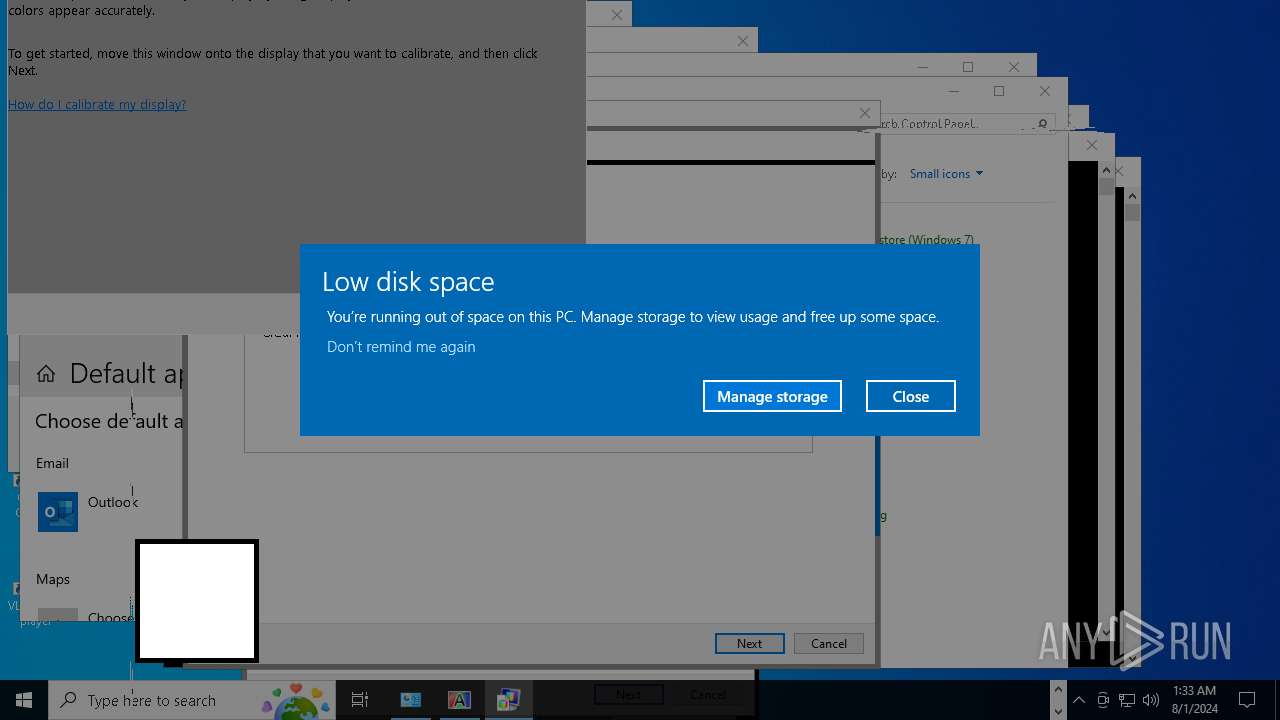1280x720 pixels.
Task: Open the Backup and Restore (Windows 7) item
Action: pyautogui.click(x=927, y=240)
